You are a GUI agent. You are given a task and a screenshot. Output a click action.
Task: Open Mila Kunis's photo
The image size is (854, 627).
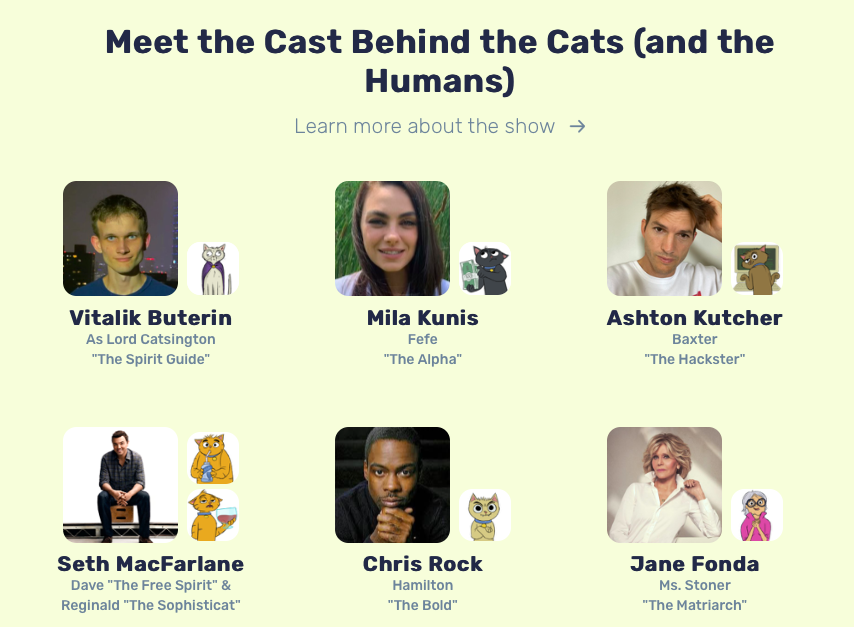tap(392, 238)
